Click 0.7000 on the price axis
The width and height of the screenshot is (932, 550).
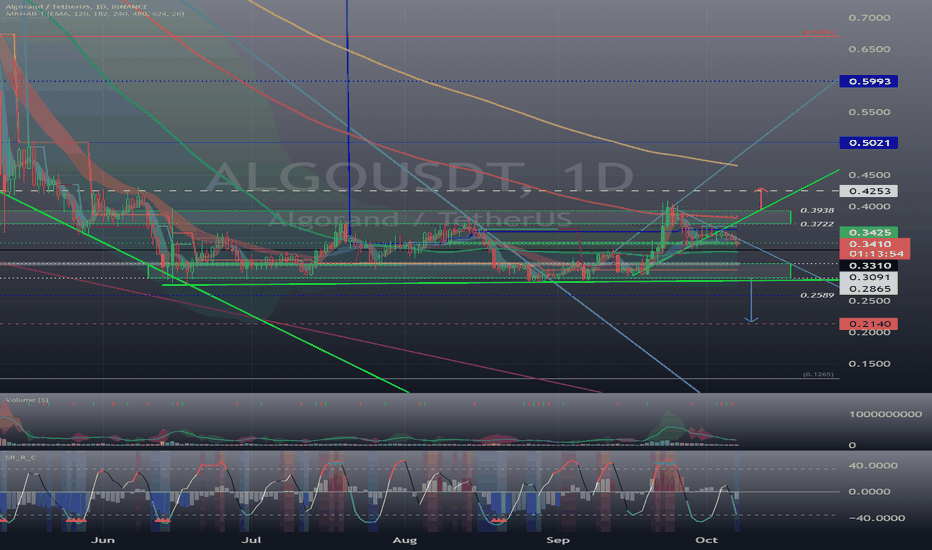click(x=869, y=18)
